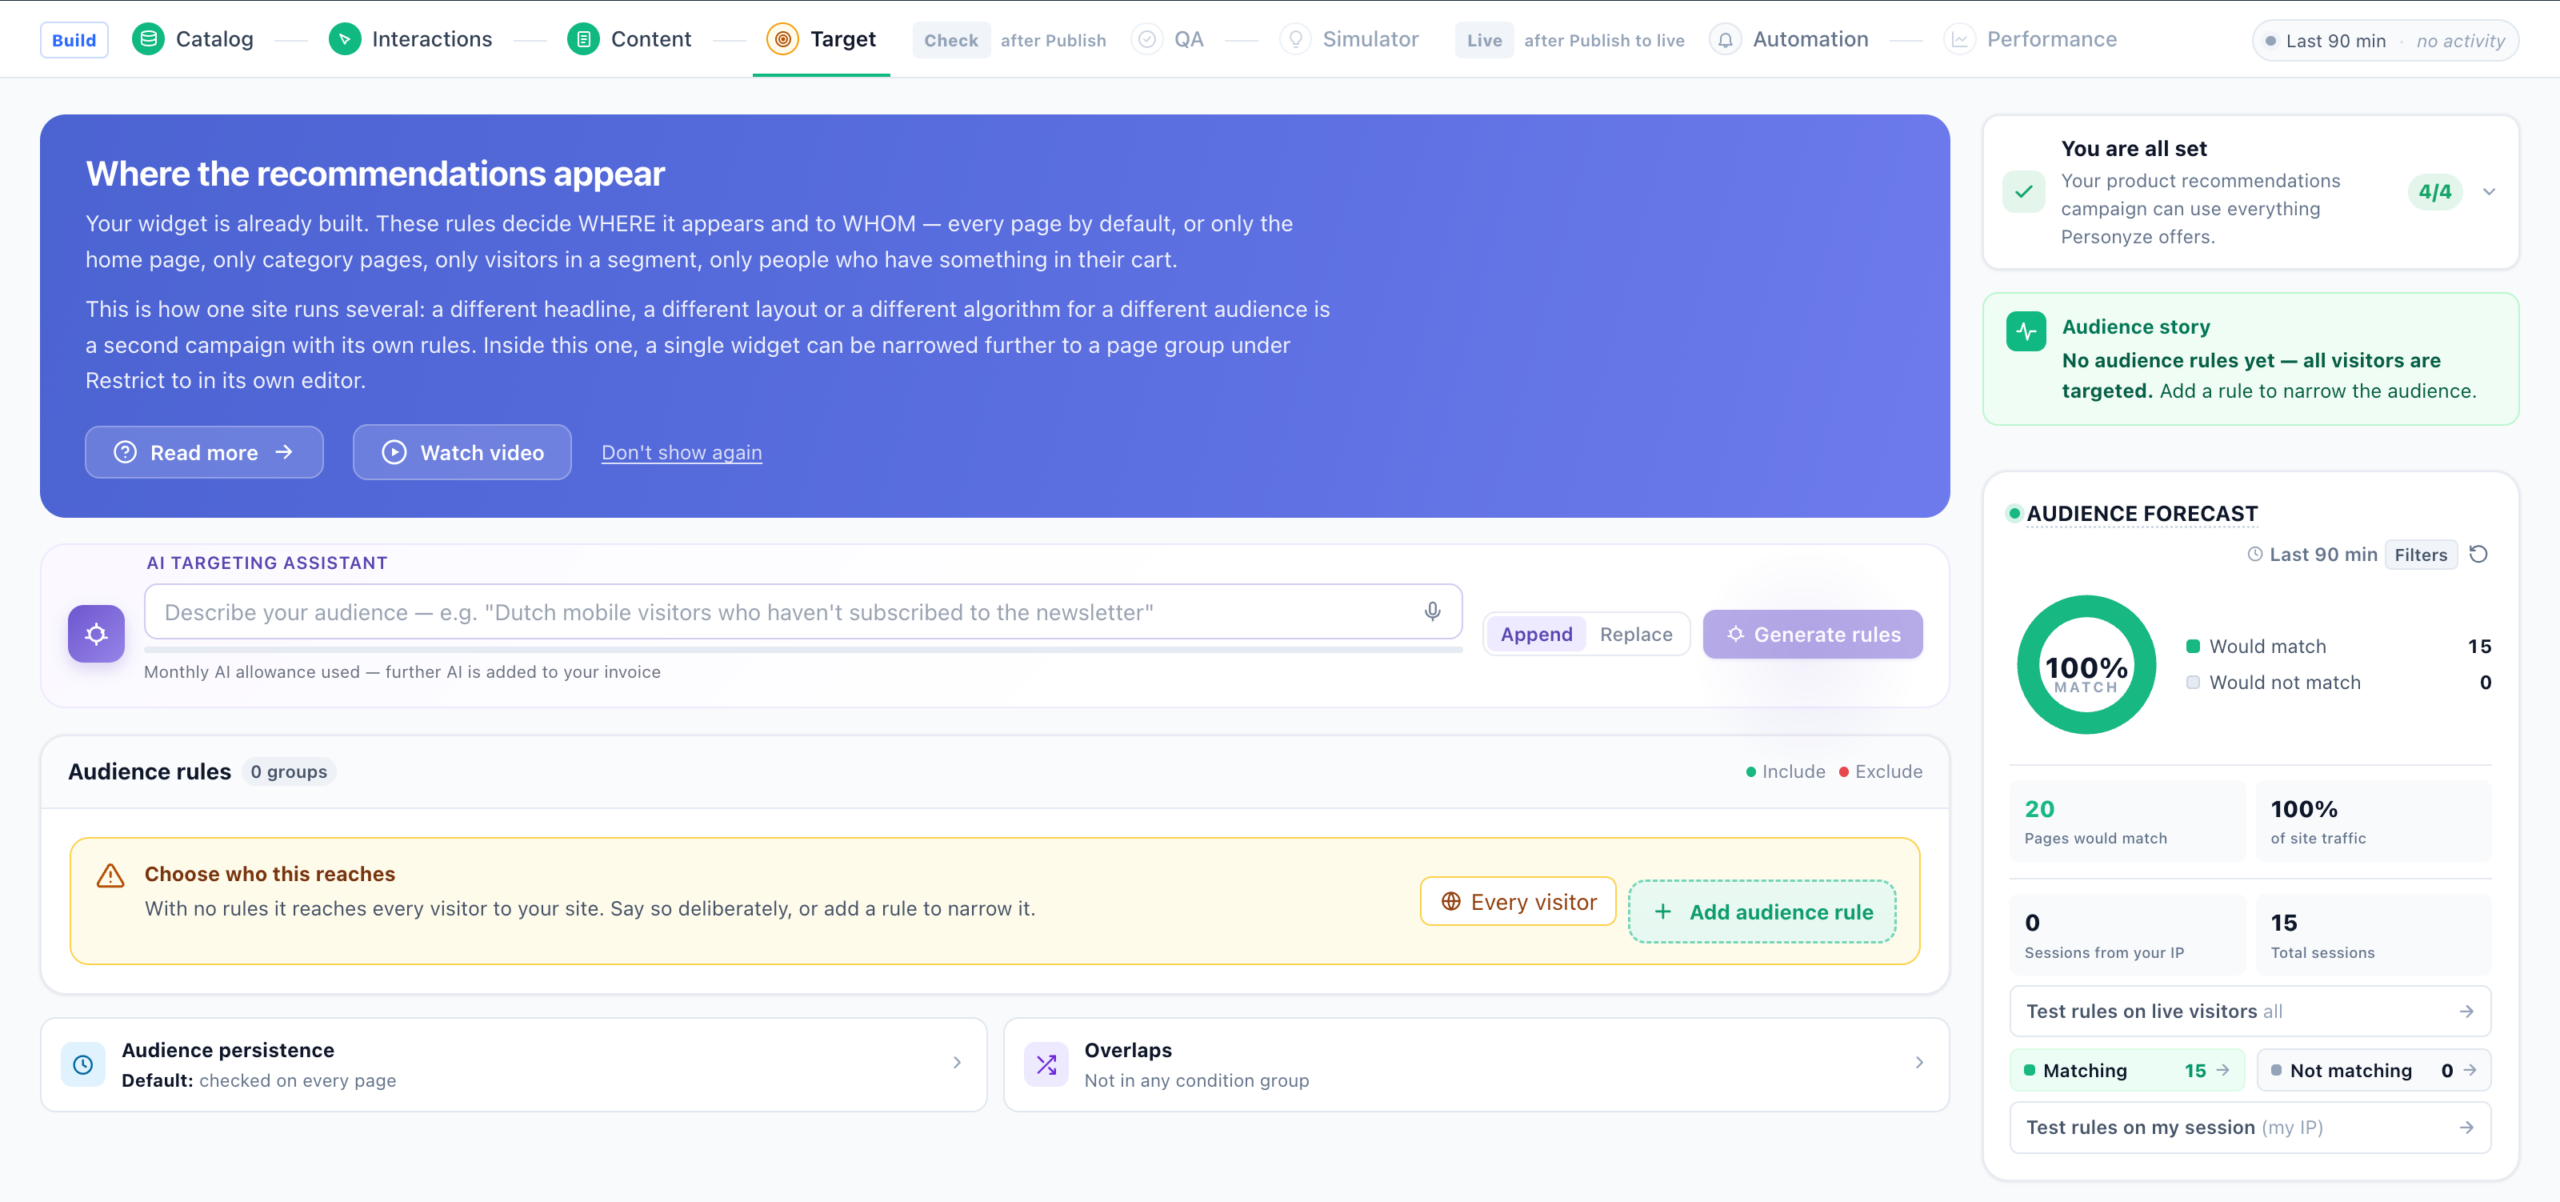Click the refresh icon in Audience Forecast
The height and width of the screenshot is (1202, 2560).
point(2478,554)
